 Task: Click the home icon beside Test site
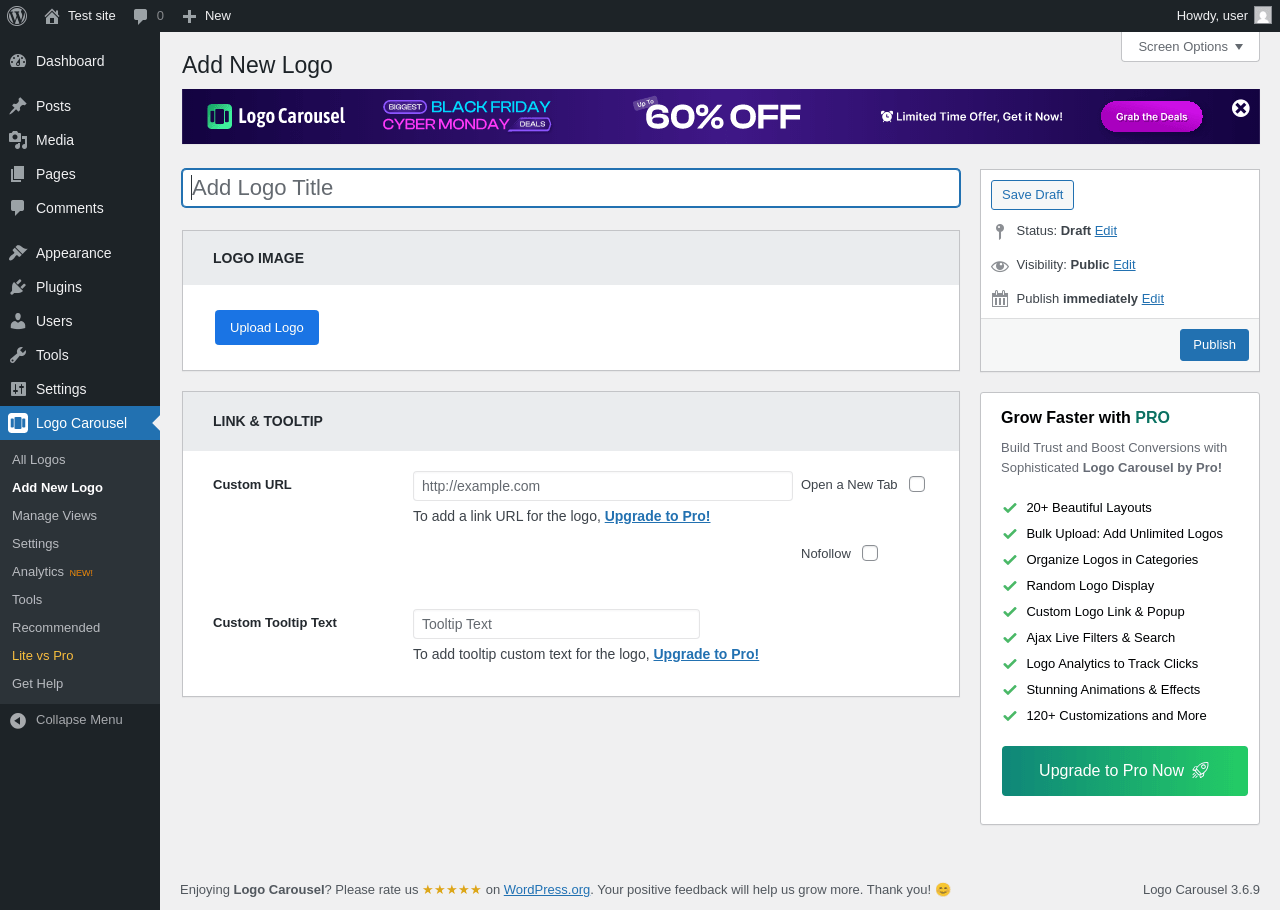(x=52, y=16)
